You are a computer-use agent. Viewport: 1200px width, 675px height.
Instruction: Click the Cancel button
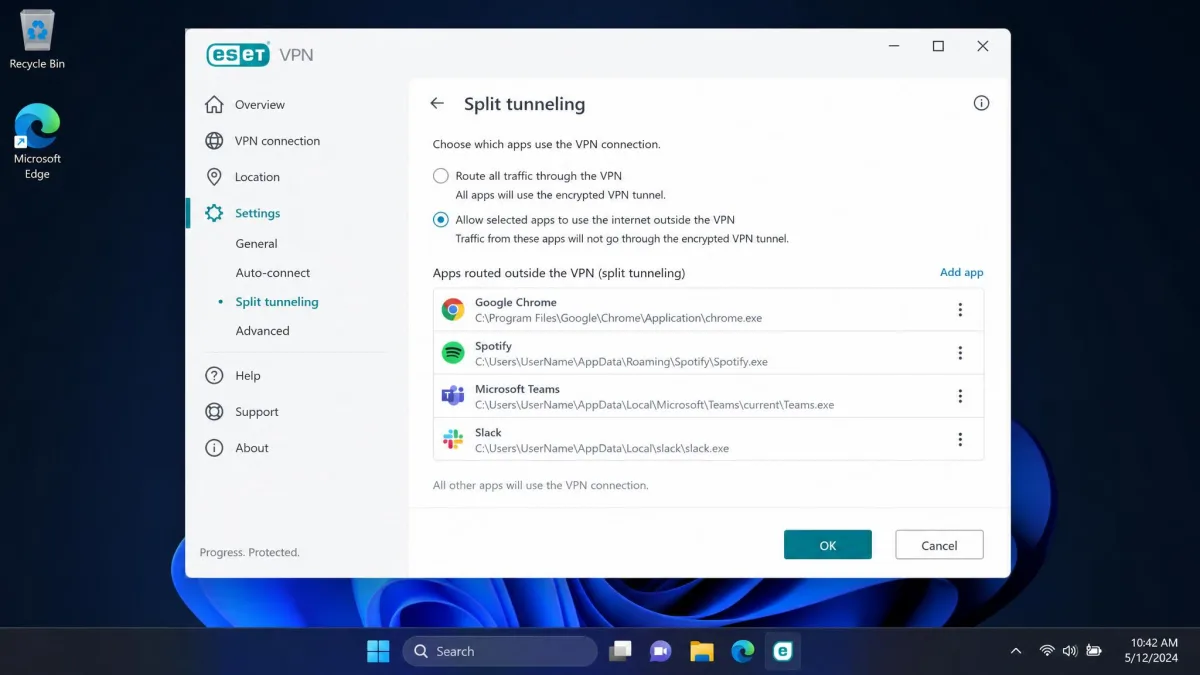click(939, 545)
